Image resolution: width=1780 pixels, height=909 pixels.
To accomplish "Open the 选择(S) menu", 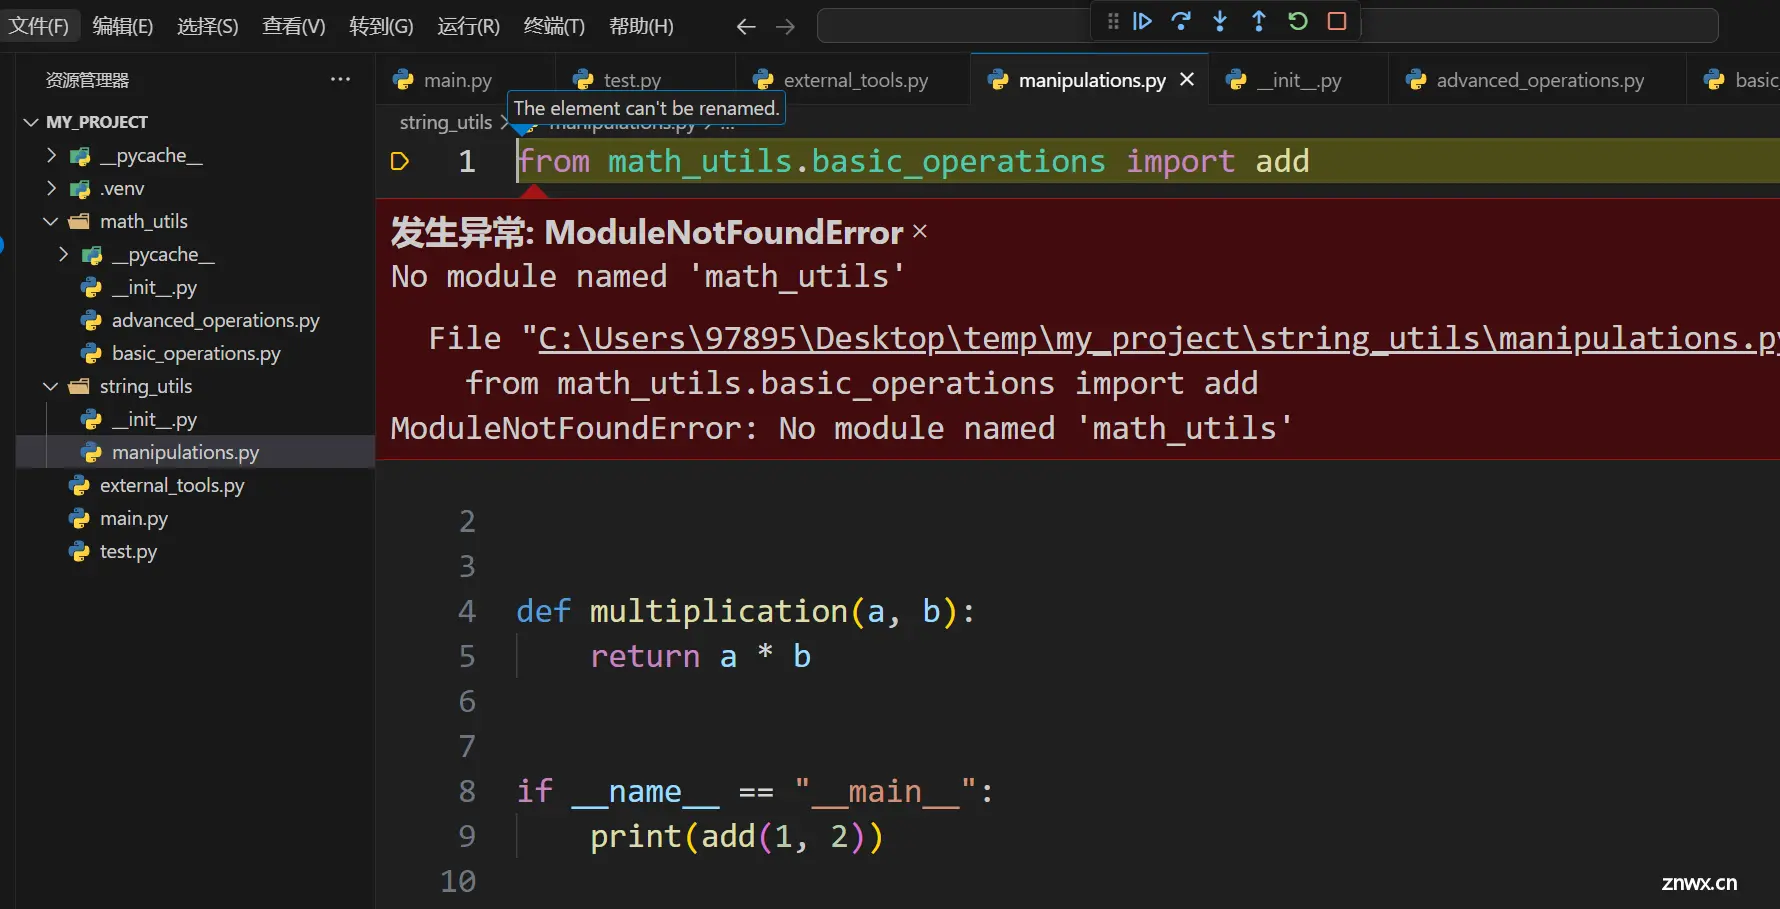I will (208, 26).
